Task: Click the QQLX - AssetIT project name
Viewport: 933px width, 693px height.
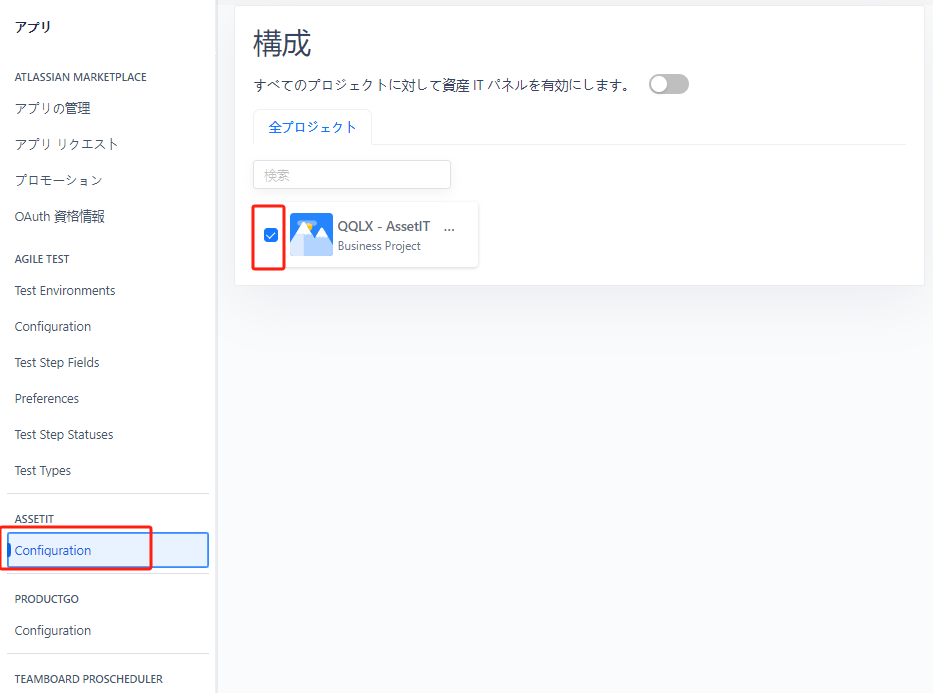Action: click(x=383, y=227)
